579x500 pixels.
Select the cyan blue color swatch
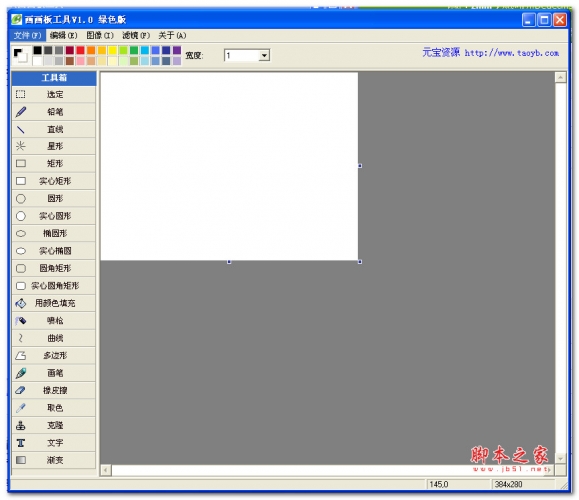tap(144, 50)
